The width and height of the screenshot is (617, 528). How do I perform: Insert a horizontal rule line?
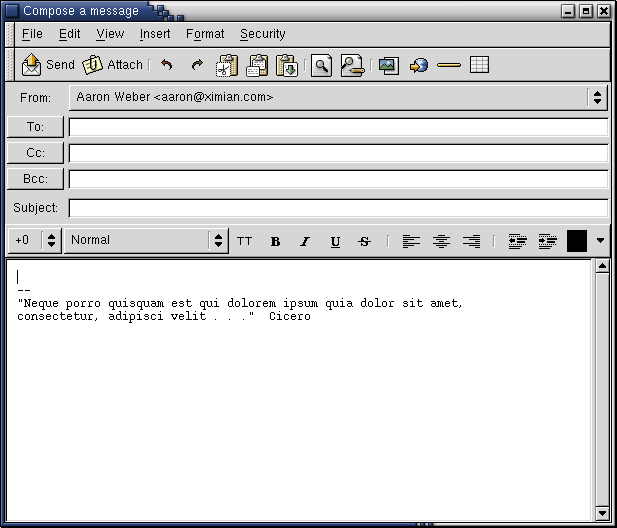(449, 65)
